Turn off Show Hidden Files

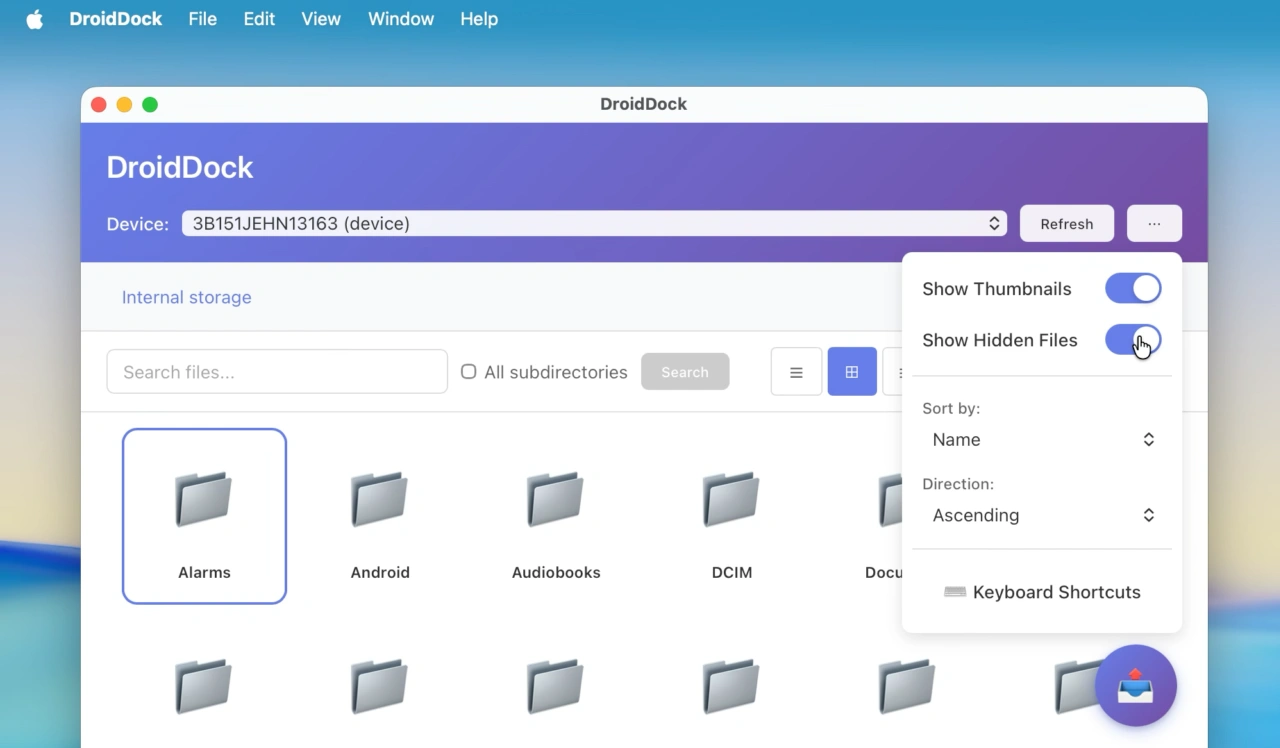pyautogui.click(x=1132, y=340)
